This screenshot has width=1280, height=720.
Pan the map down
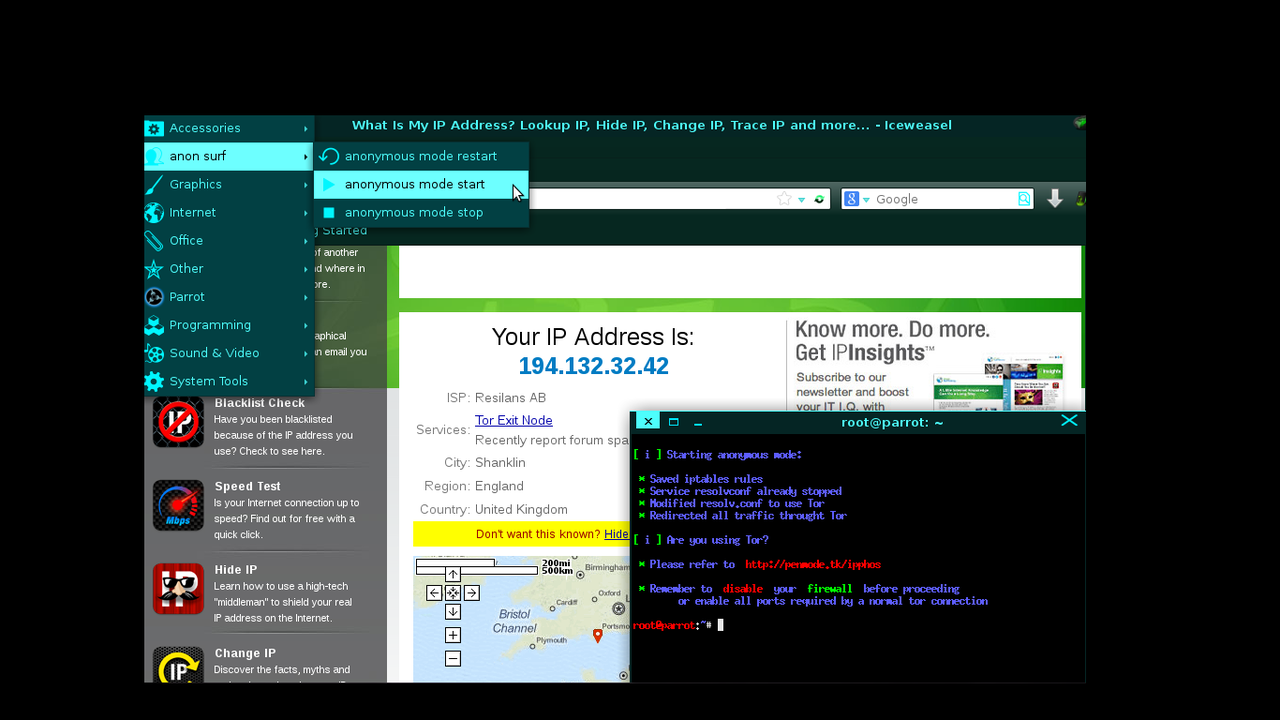point(453,612)
